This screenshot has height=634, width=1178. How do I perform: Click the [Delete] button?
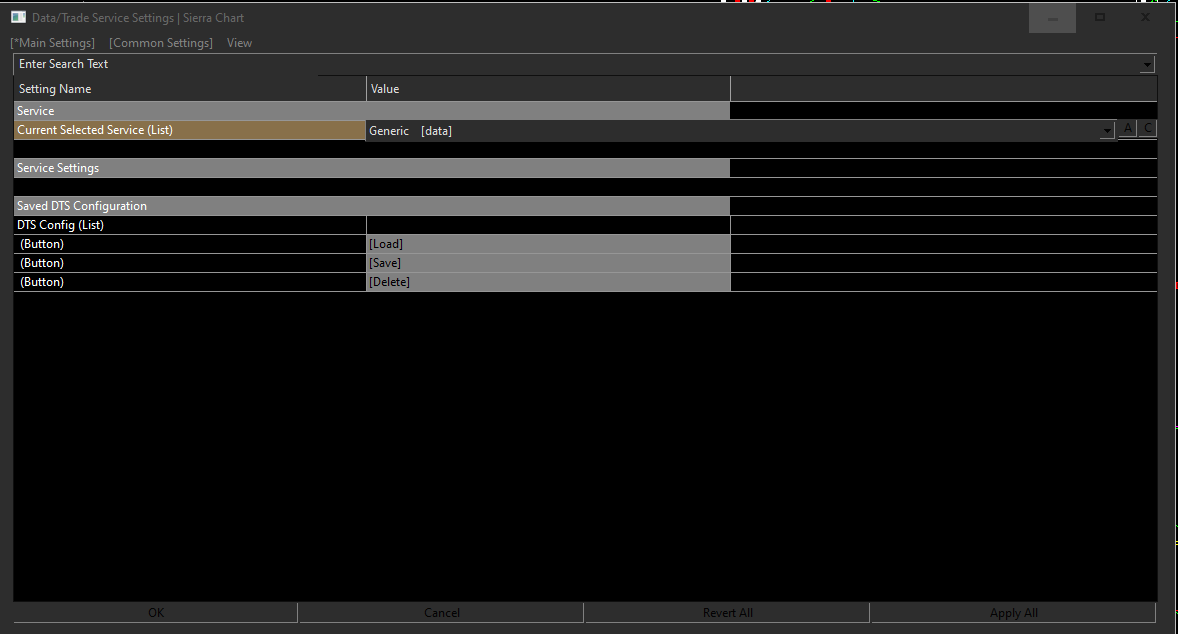click(548, 282)
